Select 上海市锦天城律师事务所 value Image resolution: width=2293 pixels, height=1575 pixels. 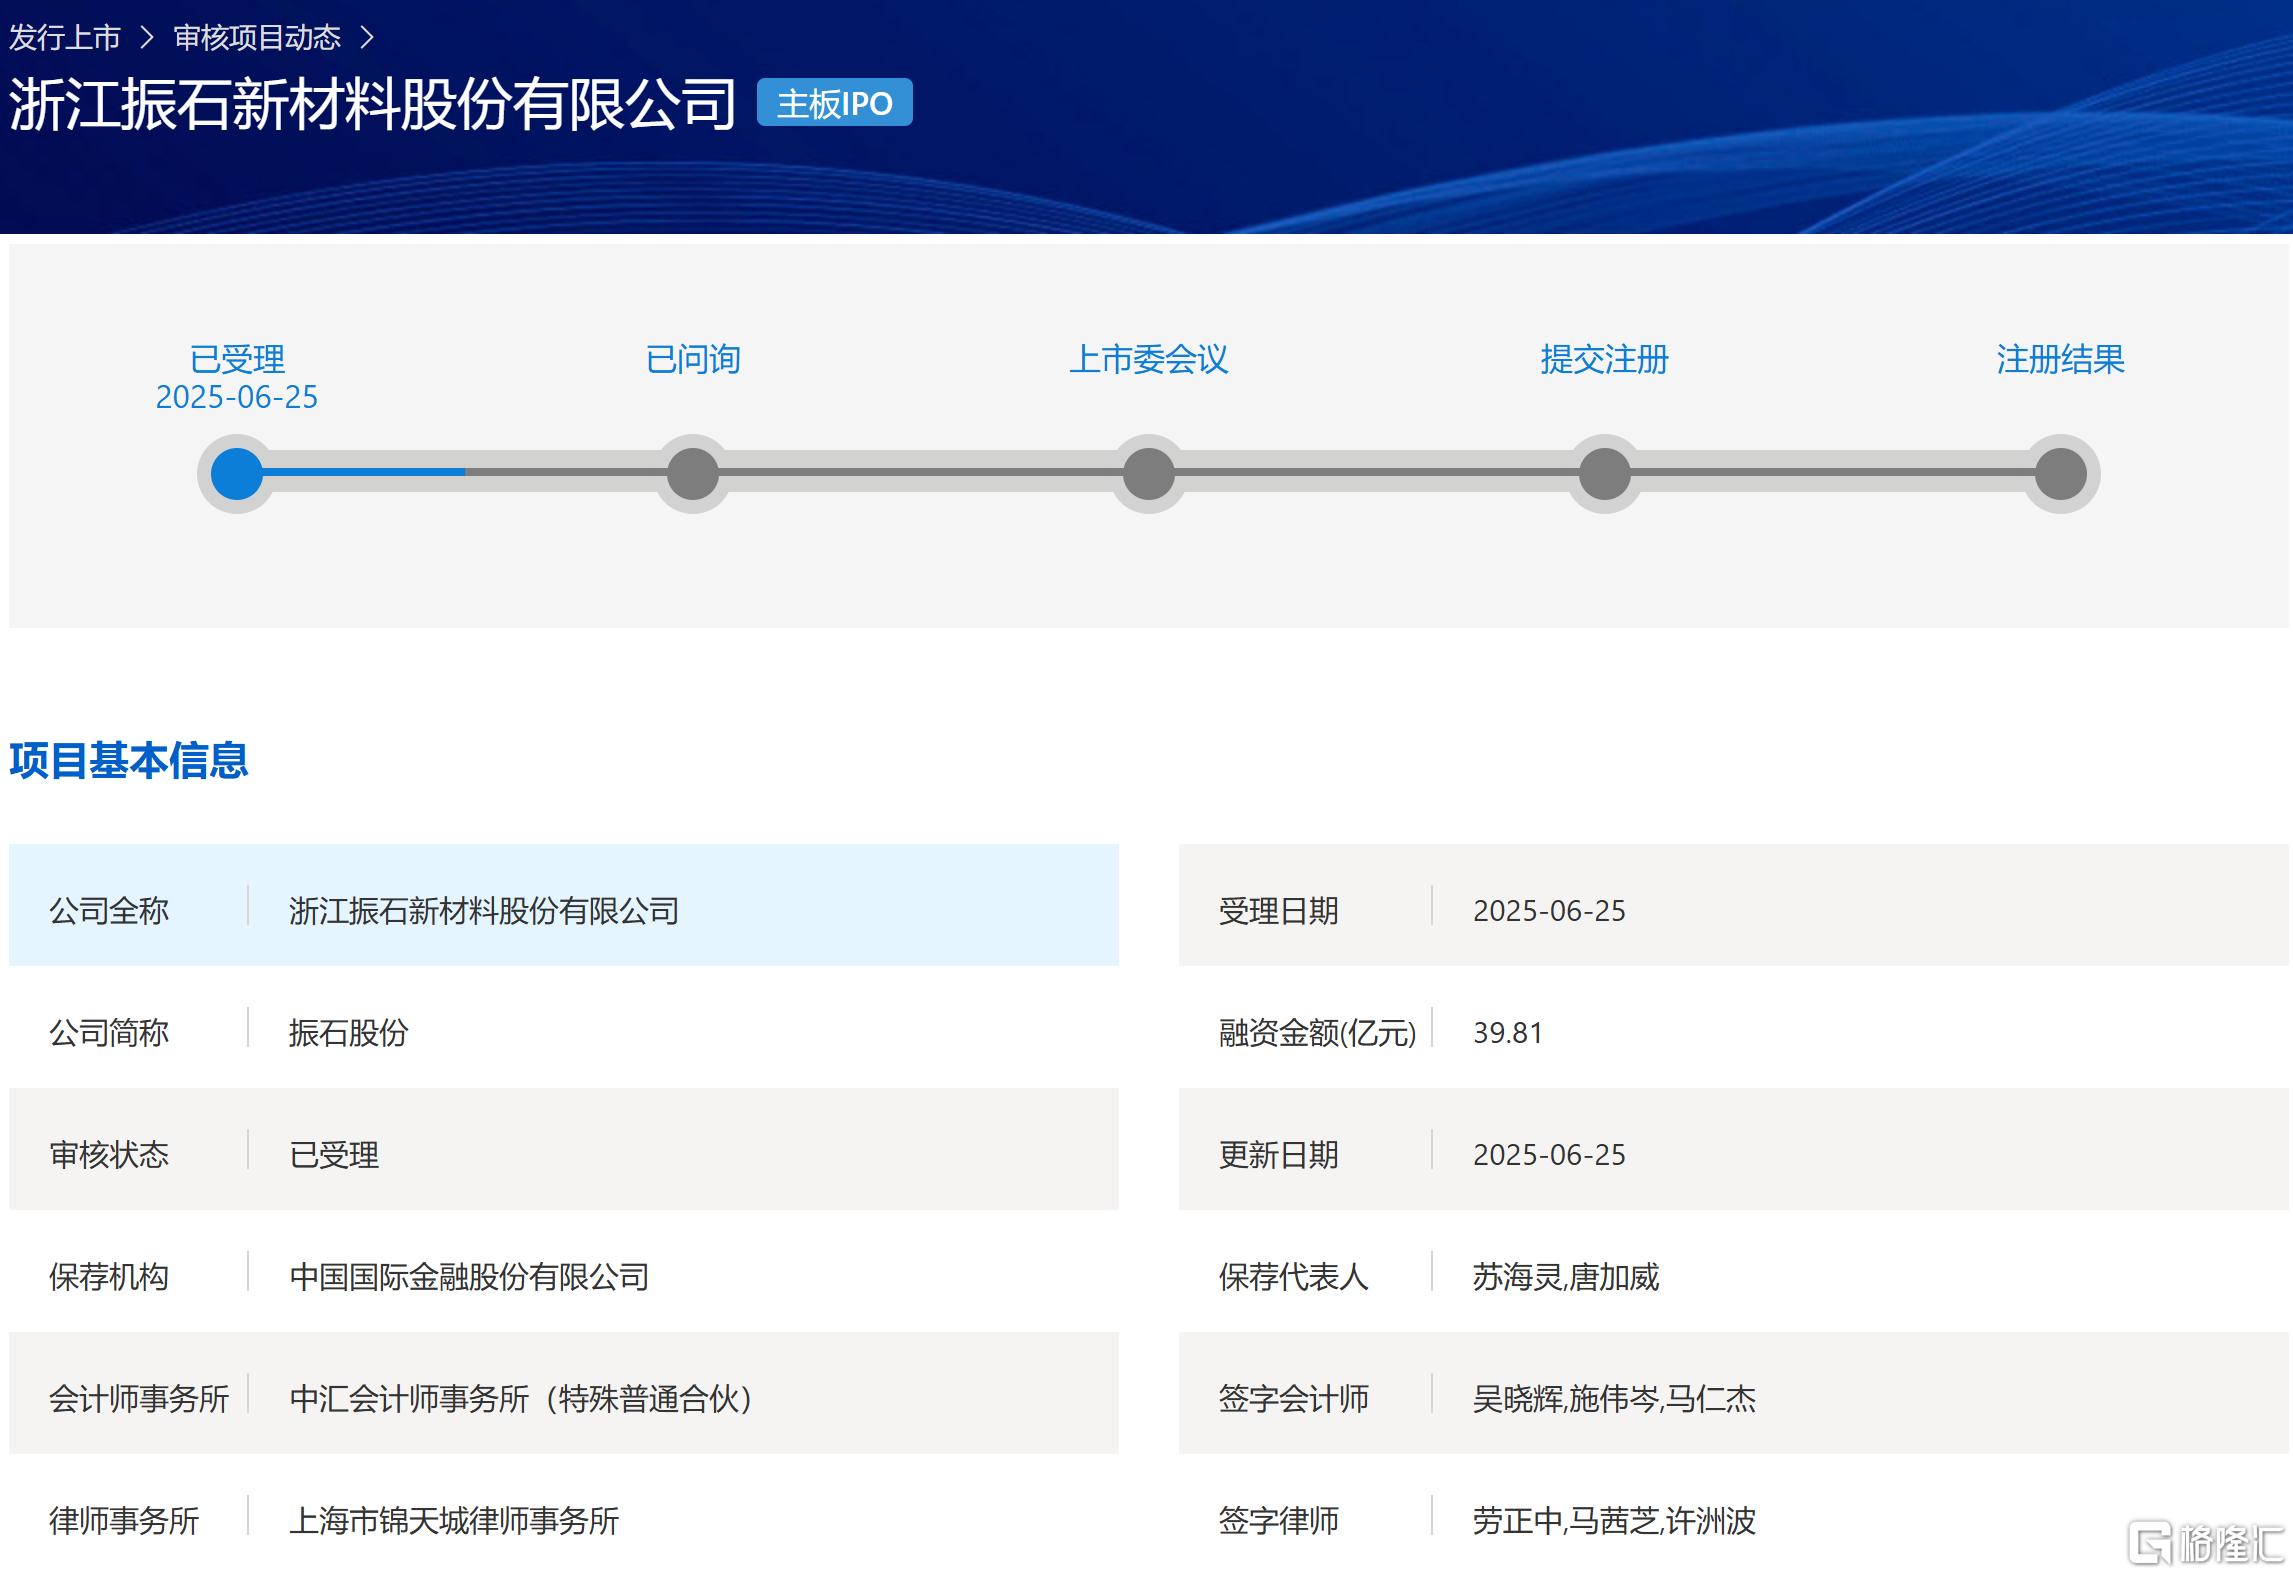(454, 1520)
